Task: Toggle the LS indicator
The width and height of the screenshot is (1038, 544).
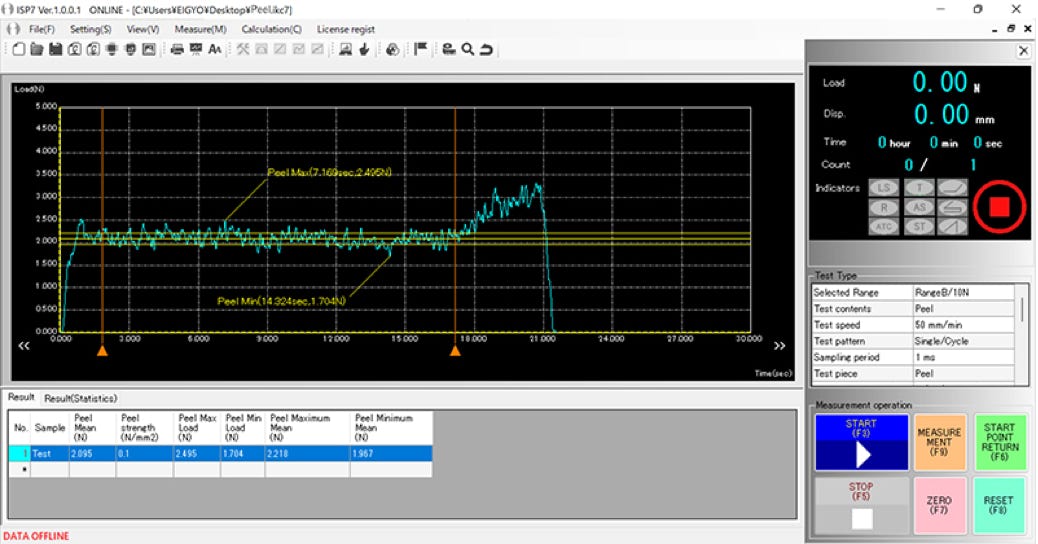Action: point(883,187)
